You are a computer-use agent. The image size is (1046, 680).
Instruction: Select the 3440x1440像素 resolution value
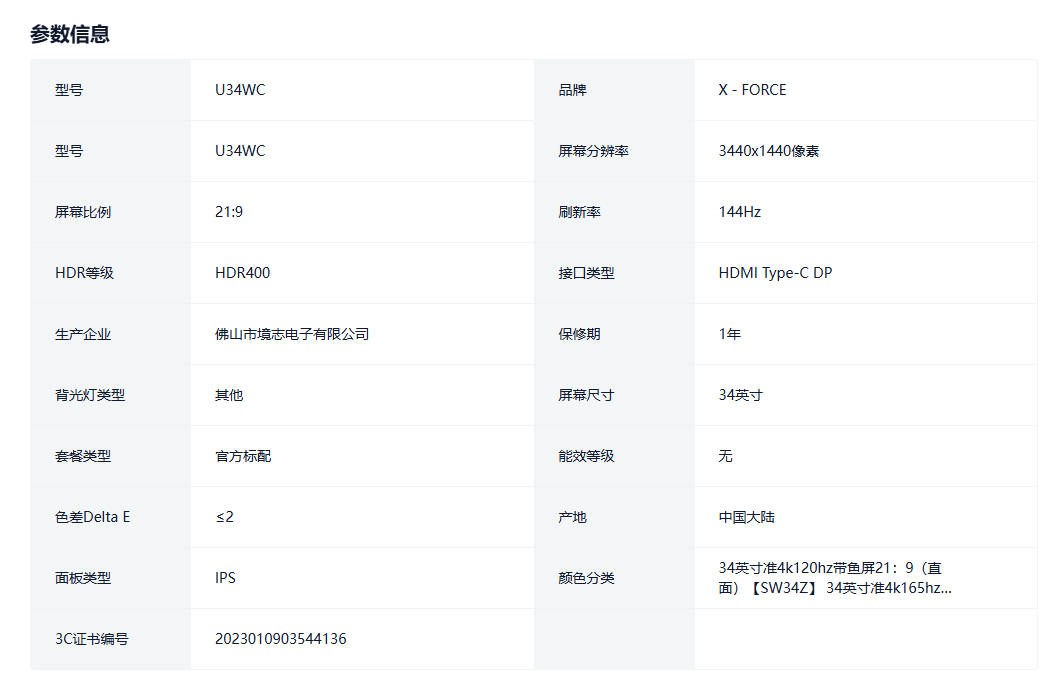pyautogui.click(x=768, y=151)
